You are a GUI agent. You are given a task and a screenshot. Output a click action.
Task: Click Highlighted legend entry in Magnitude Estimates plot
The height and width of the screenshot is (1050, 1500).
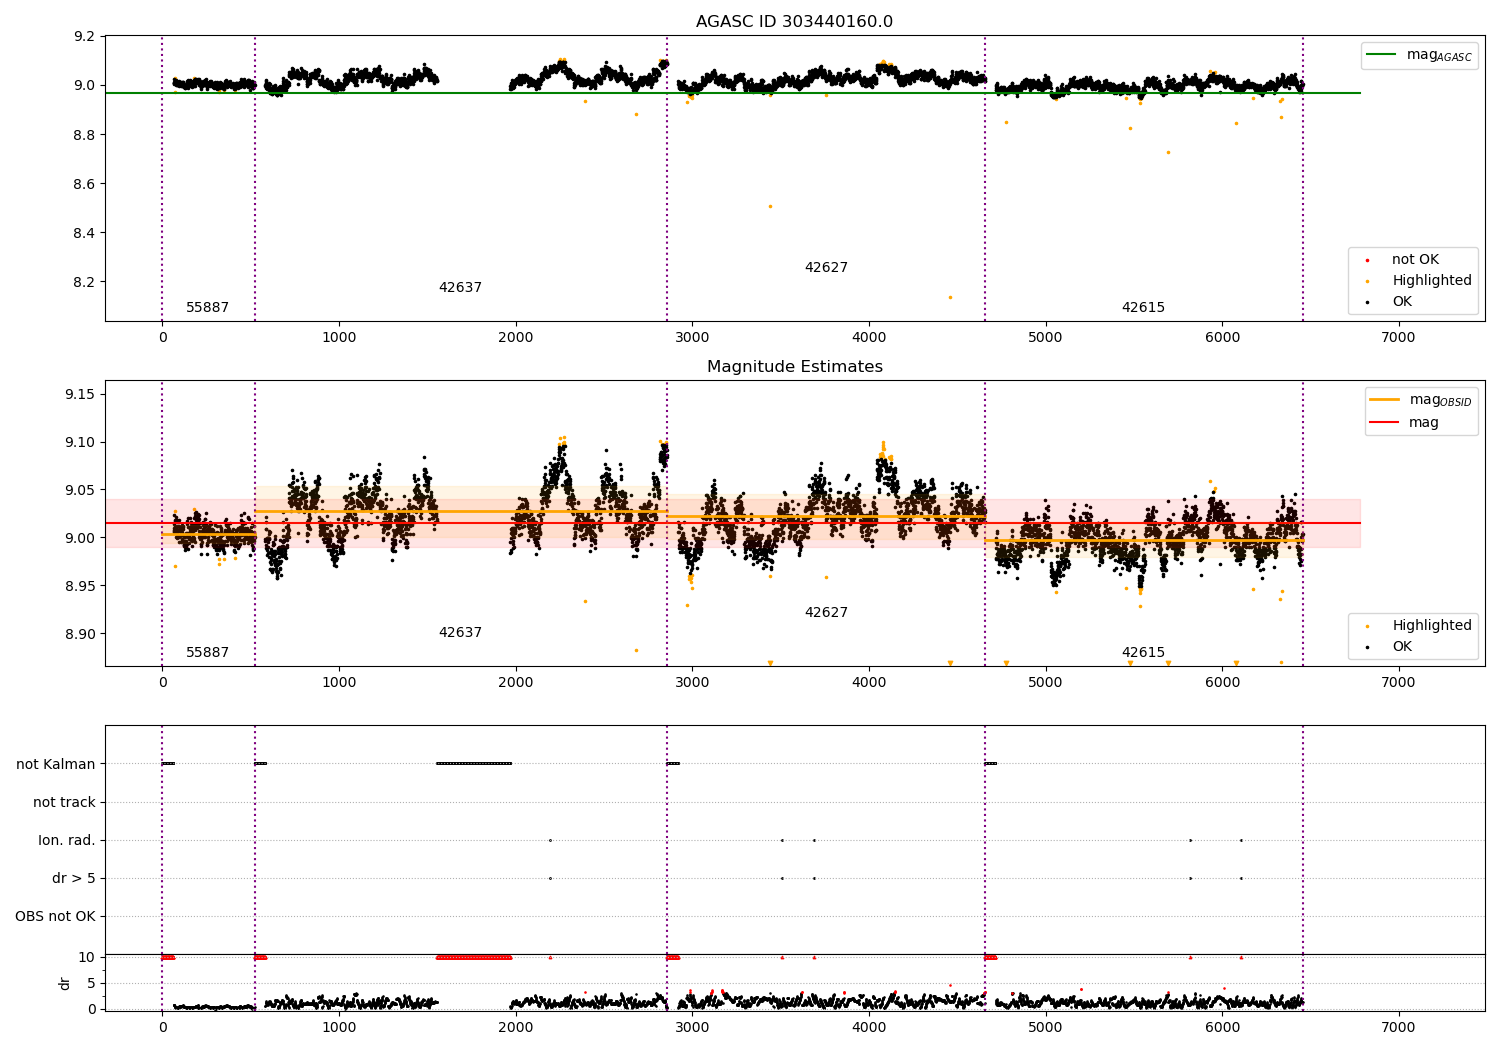click(1420, 626)
